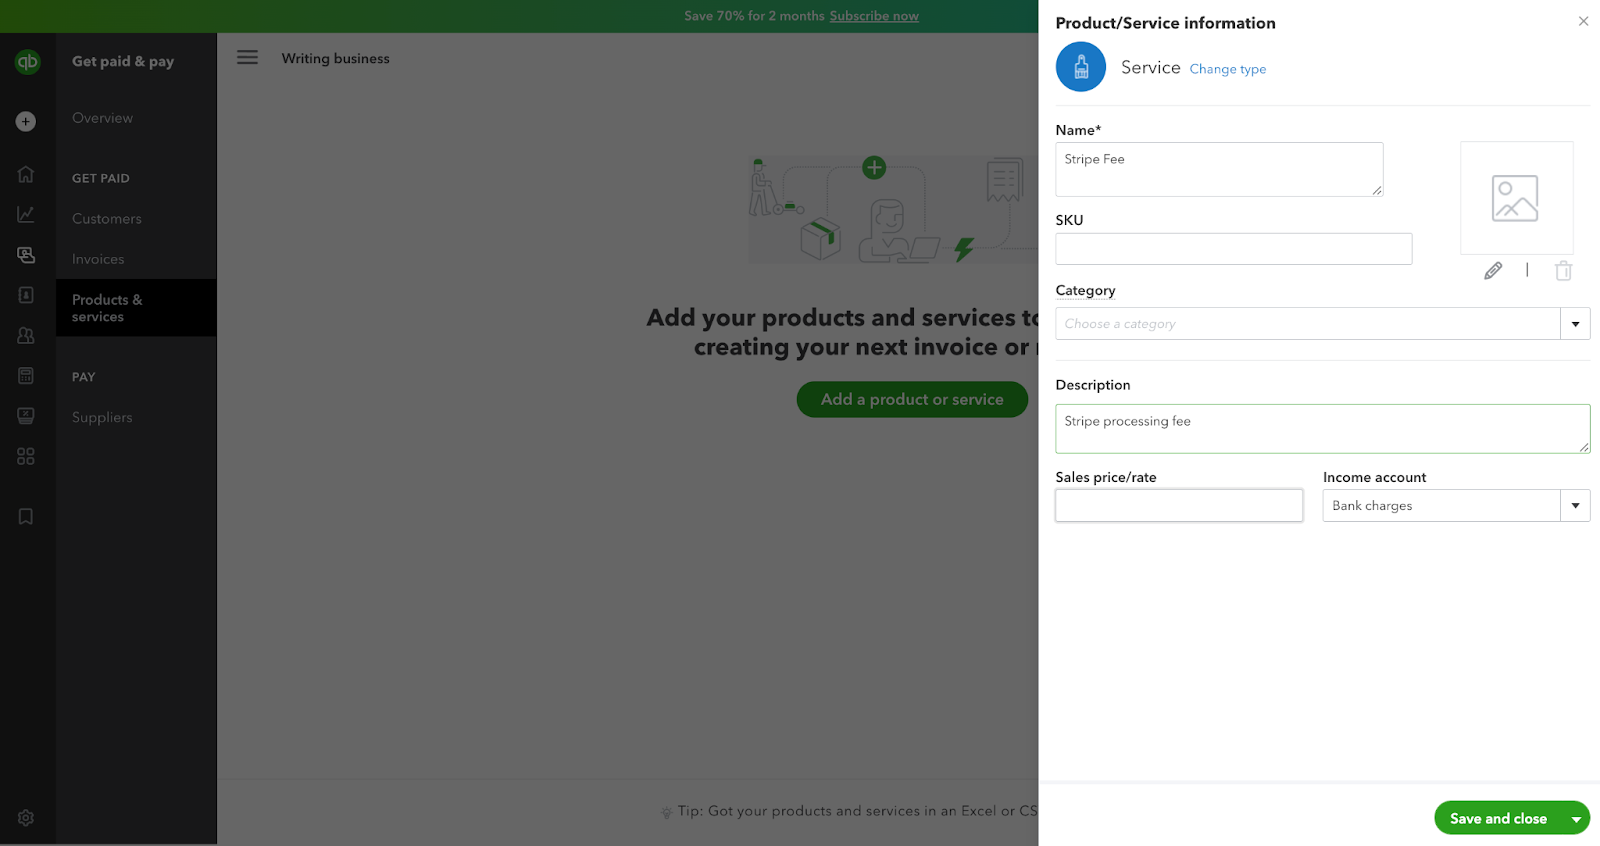
Task: Open the apps grid icon in sidebar
Action: 26,456
